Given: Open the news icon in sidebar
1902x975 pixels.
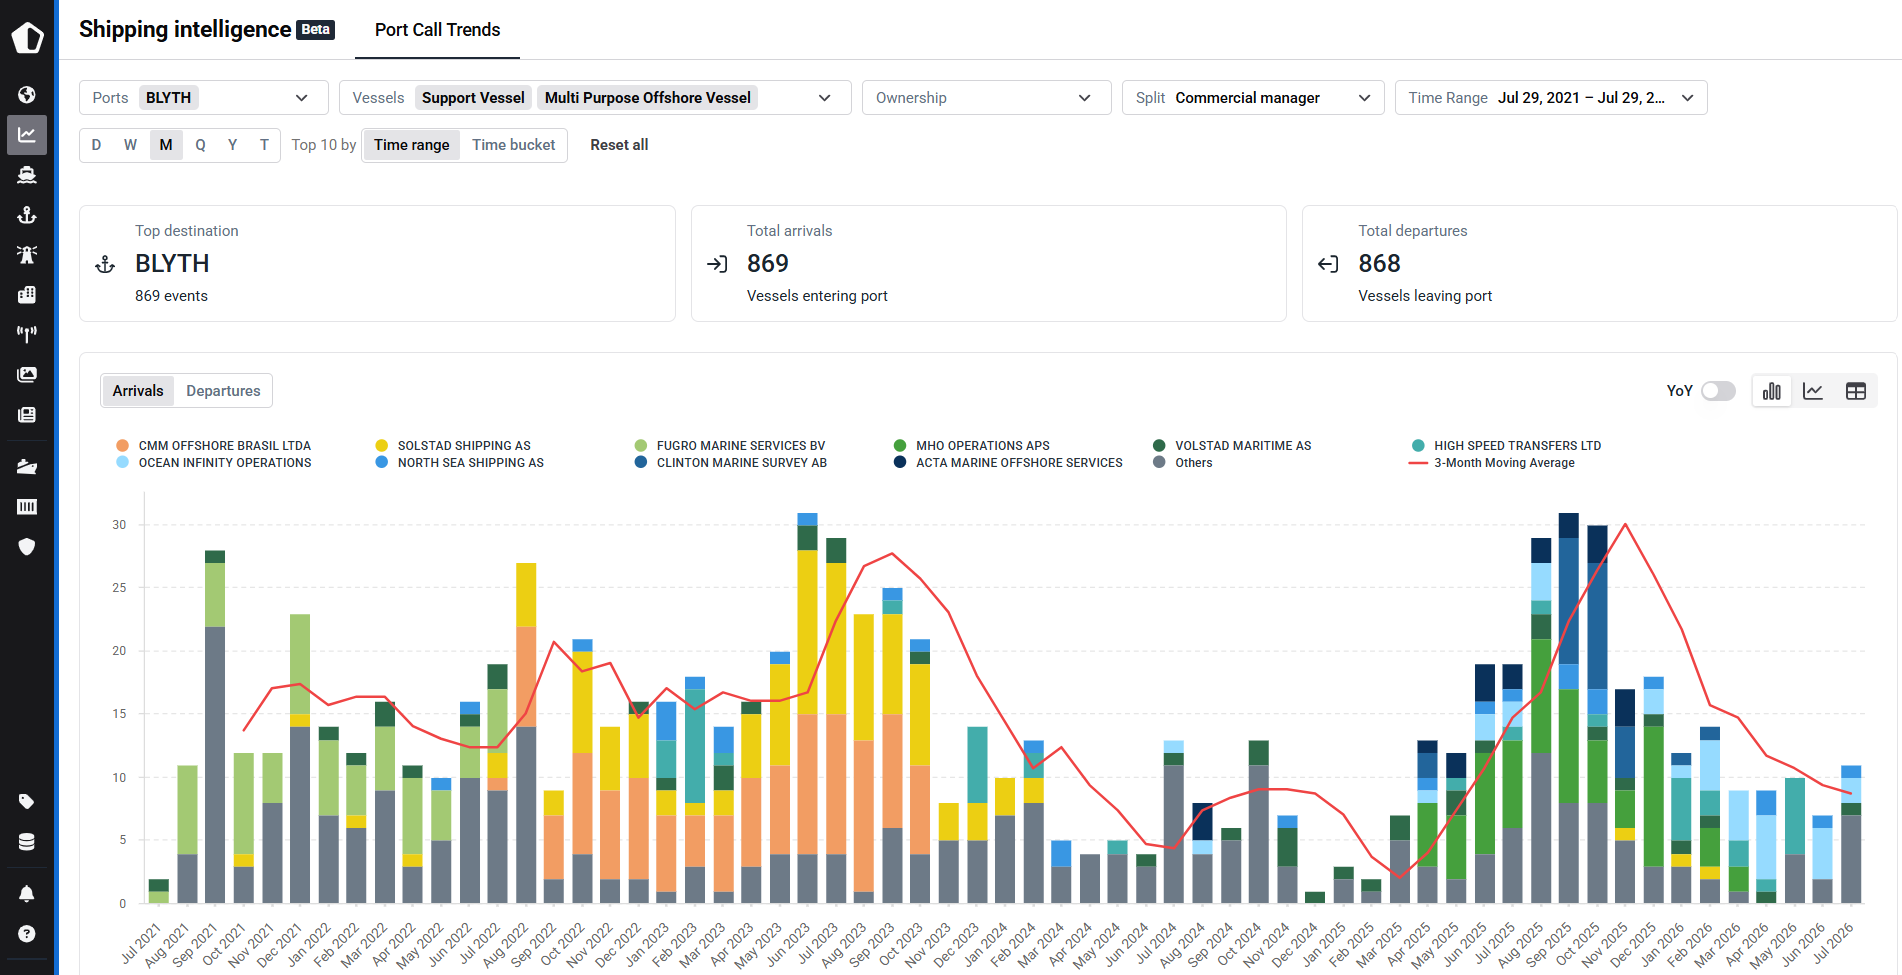Looking at the screenshot, I should [x=27, y=414].
